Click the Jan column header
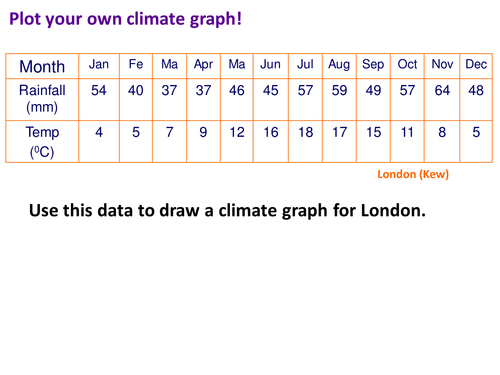Screen dimensions: 500x375 pos(99,64)
